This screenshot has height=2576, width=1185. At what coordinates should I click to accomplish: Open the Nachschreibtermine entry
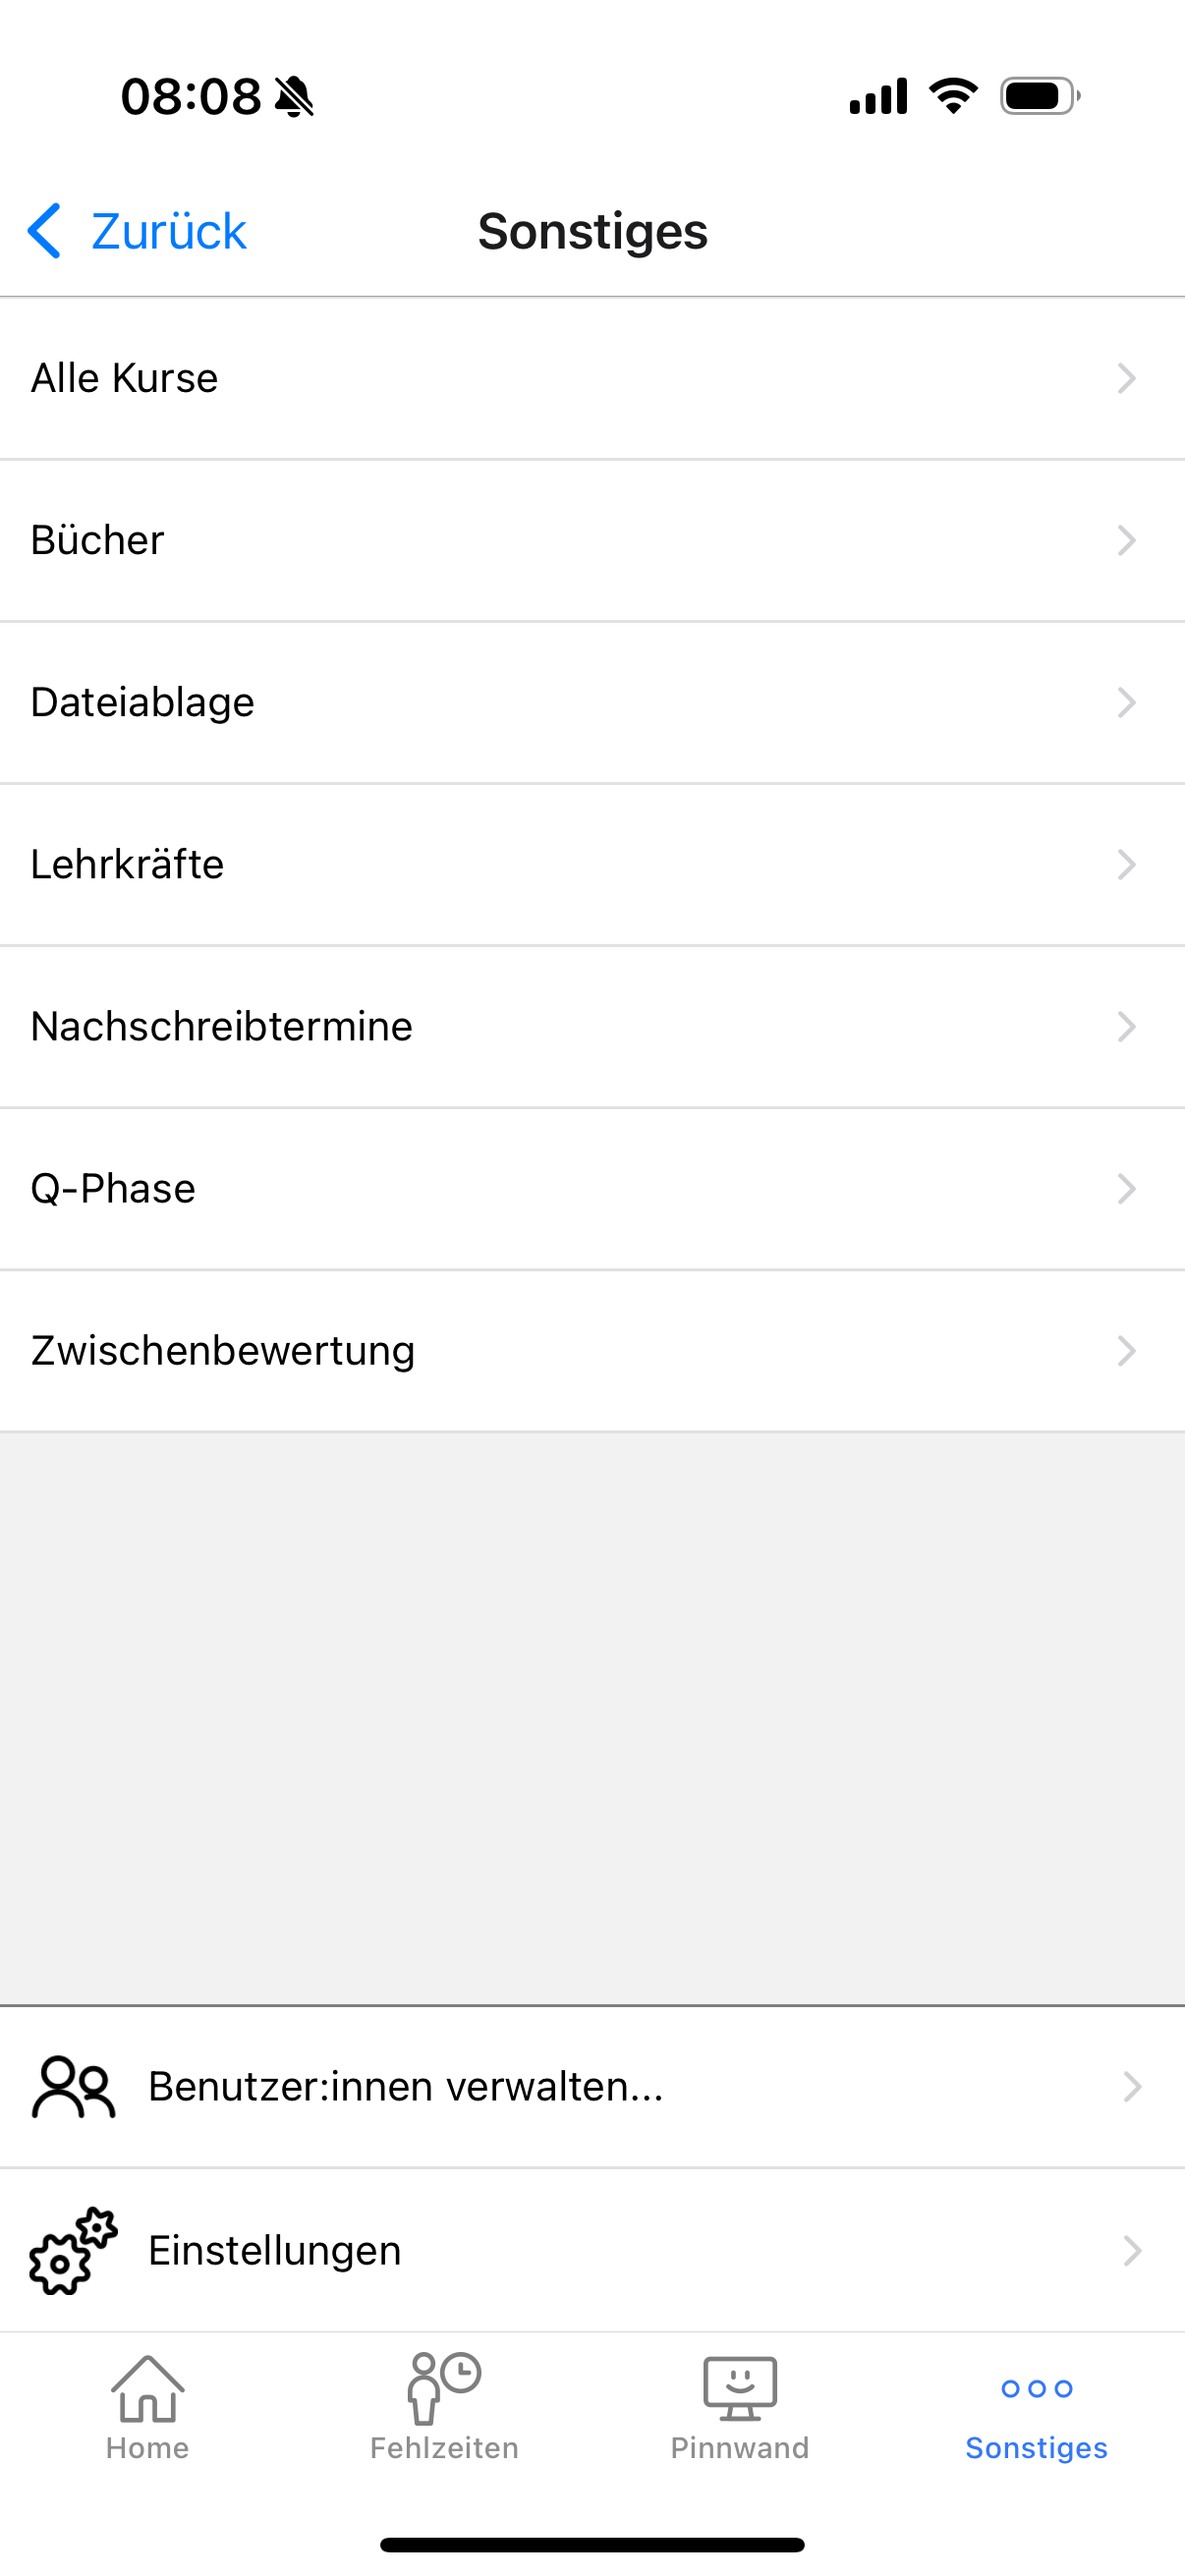click(x=592, y=1027)
